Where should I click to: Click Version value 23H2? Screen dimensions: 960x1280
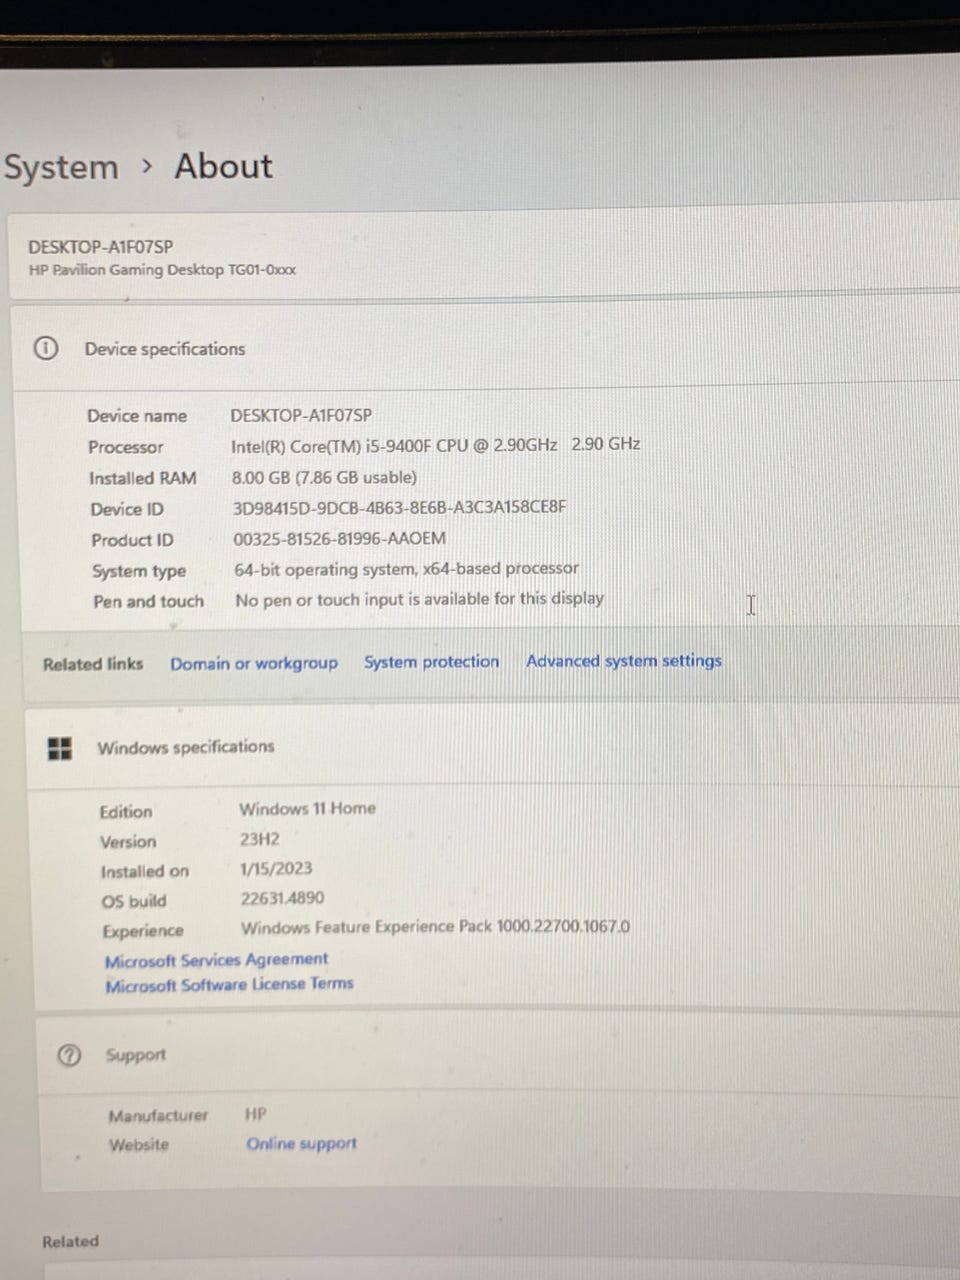(259, 839)
